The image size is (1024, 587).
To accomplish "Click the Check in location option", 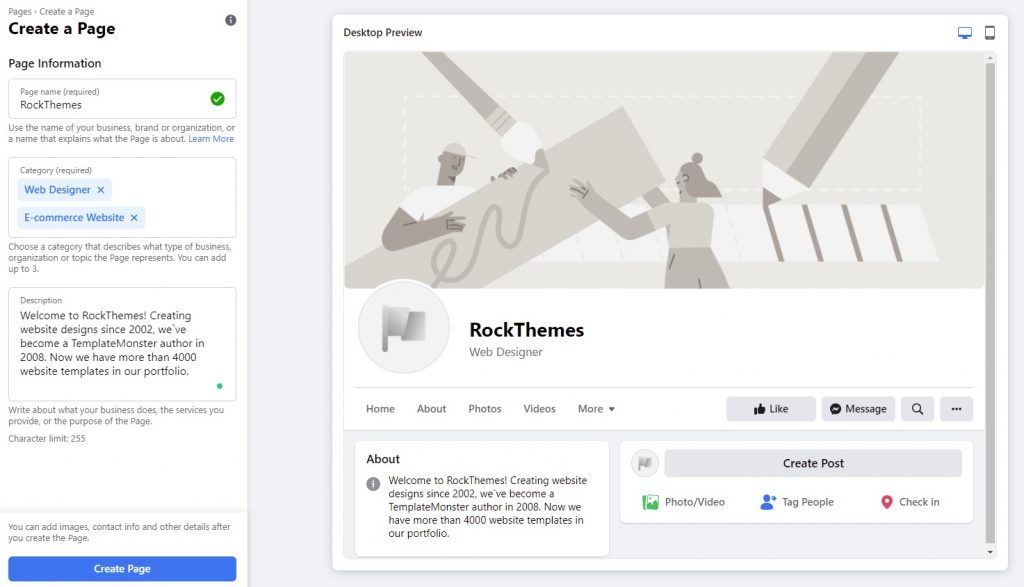I will 909,502.
